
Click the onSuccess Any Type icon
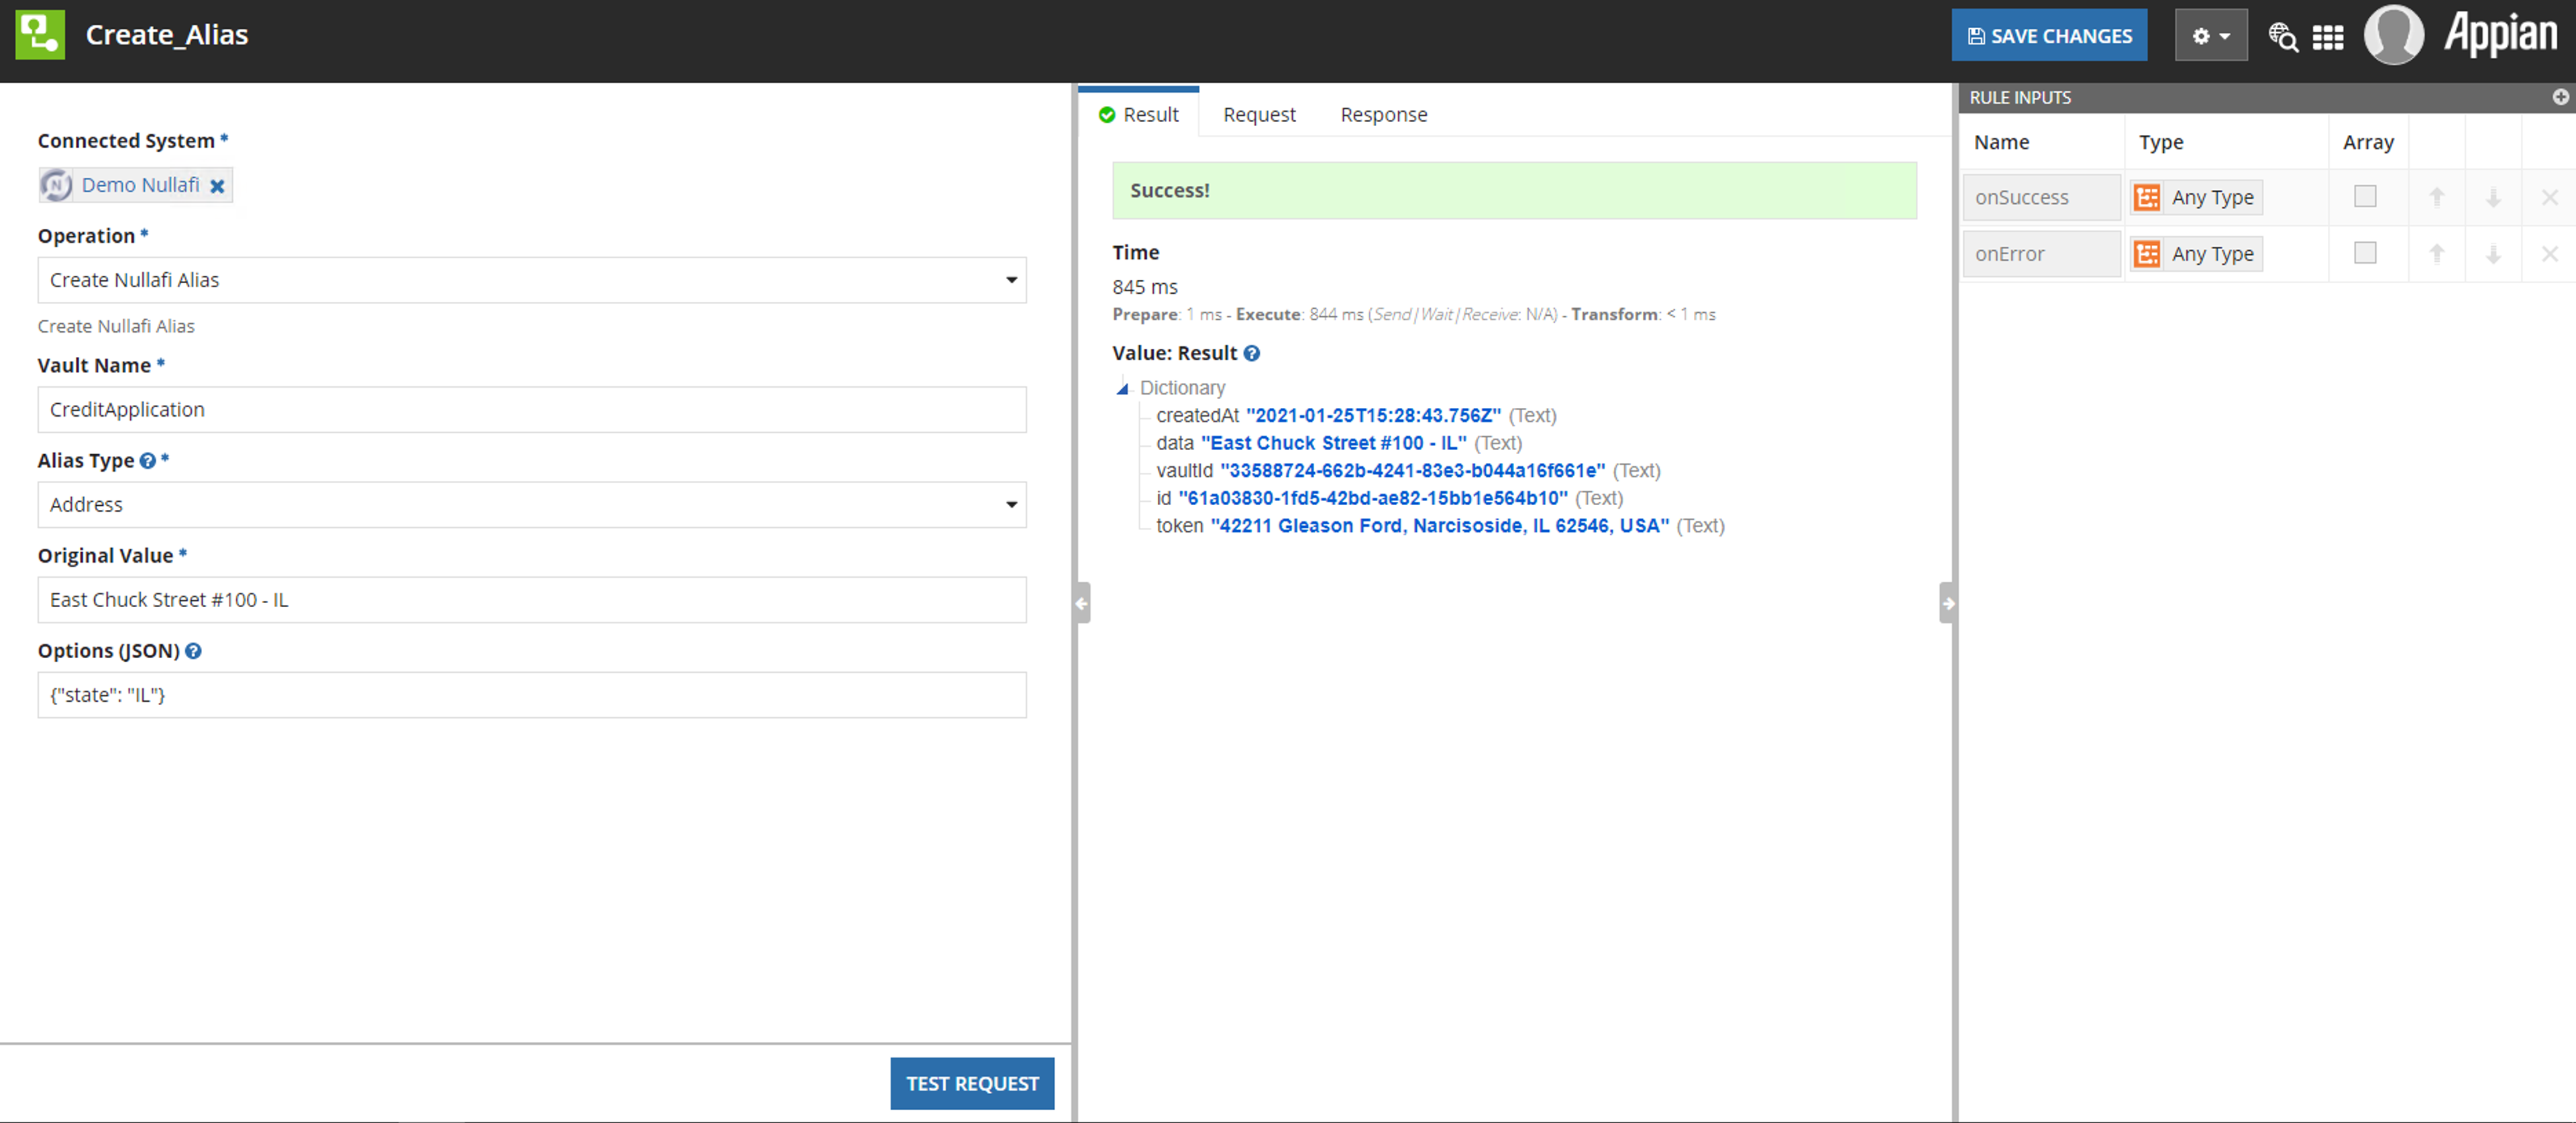[2146, 197]
